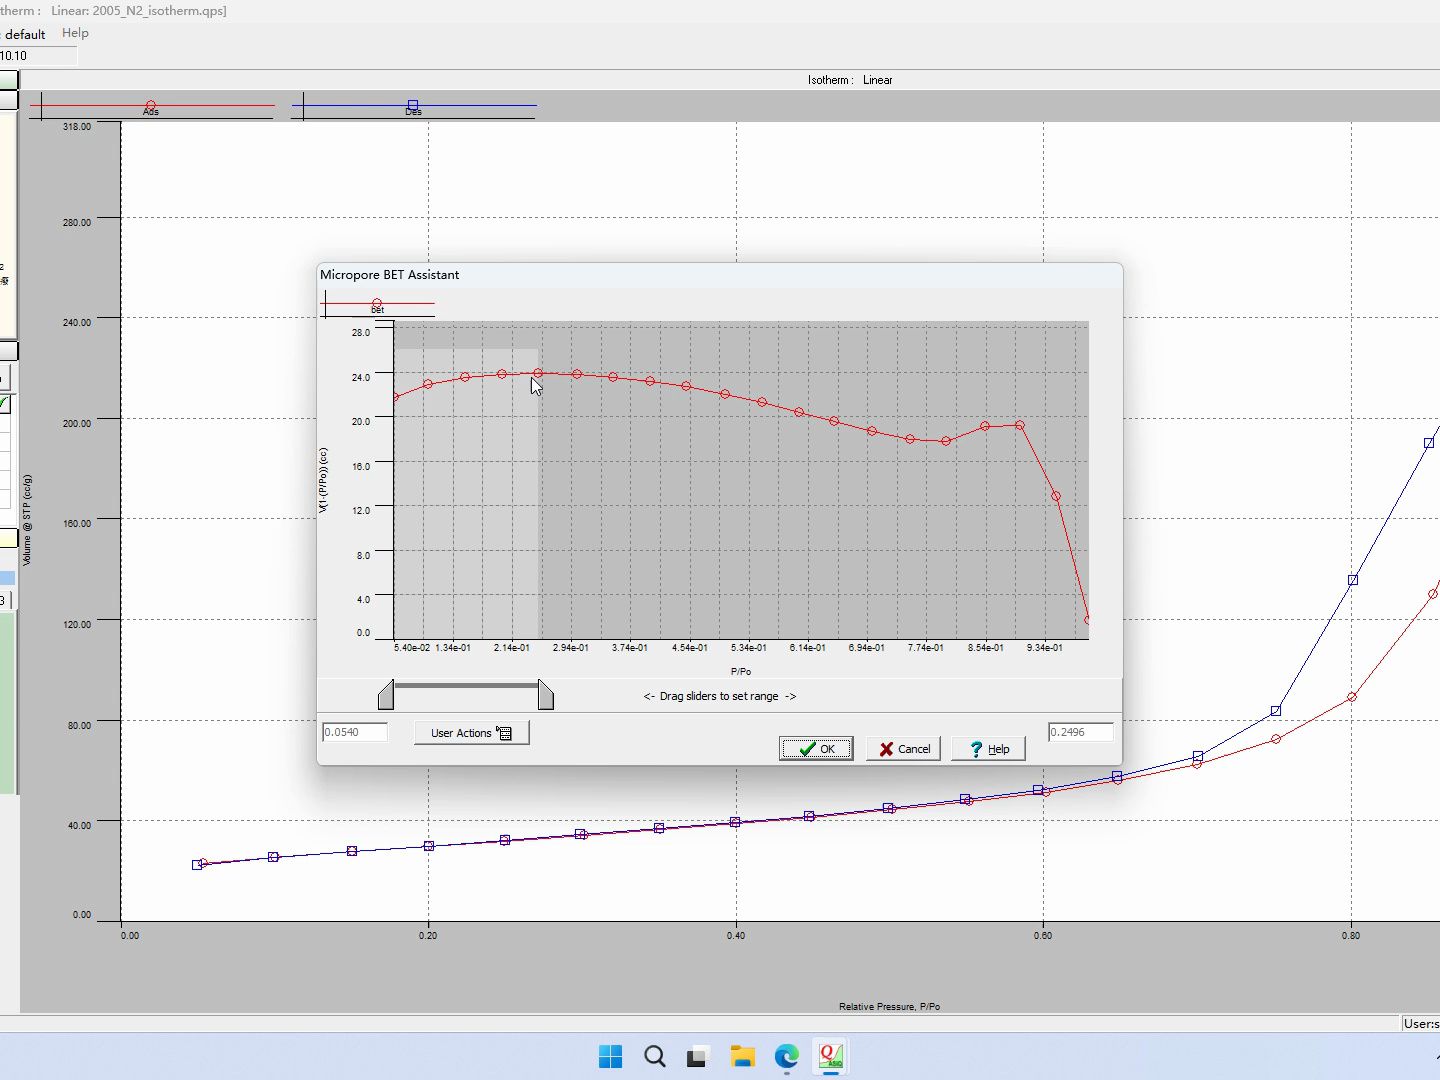Select the 'Drag sliders to set range' hint text
The height and width of the screenshot is (1080, 1440).
pos(720,696)
